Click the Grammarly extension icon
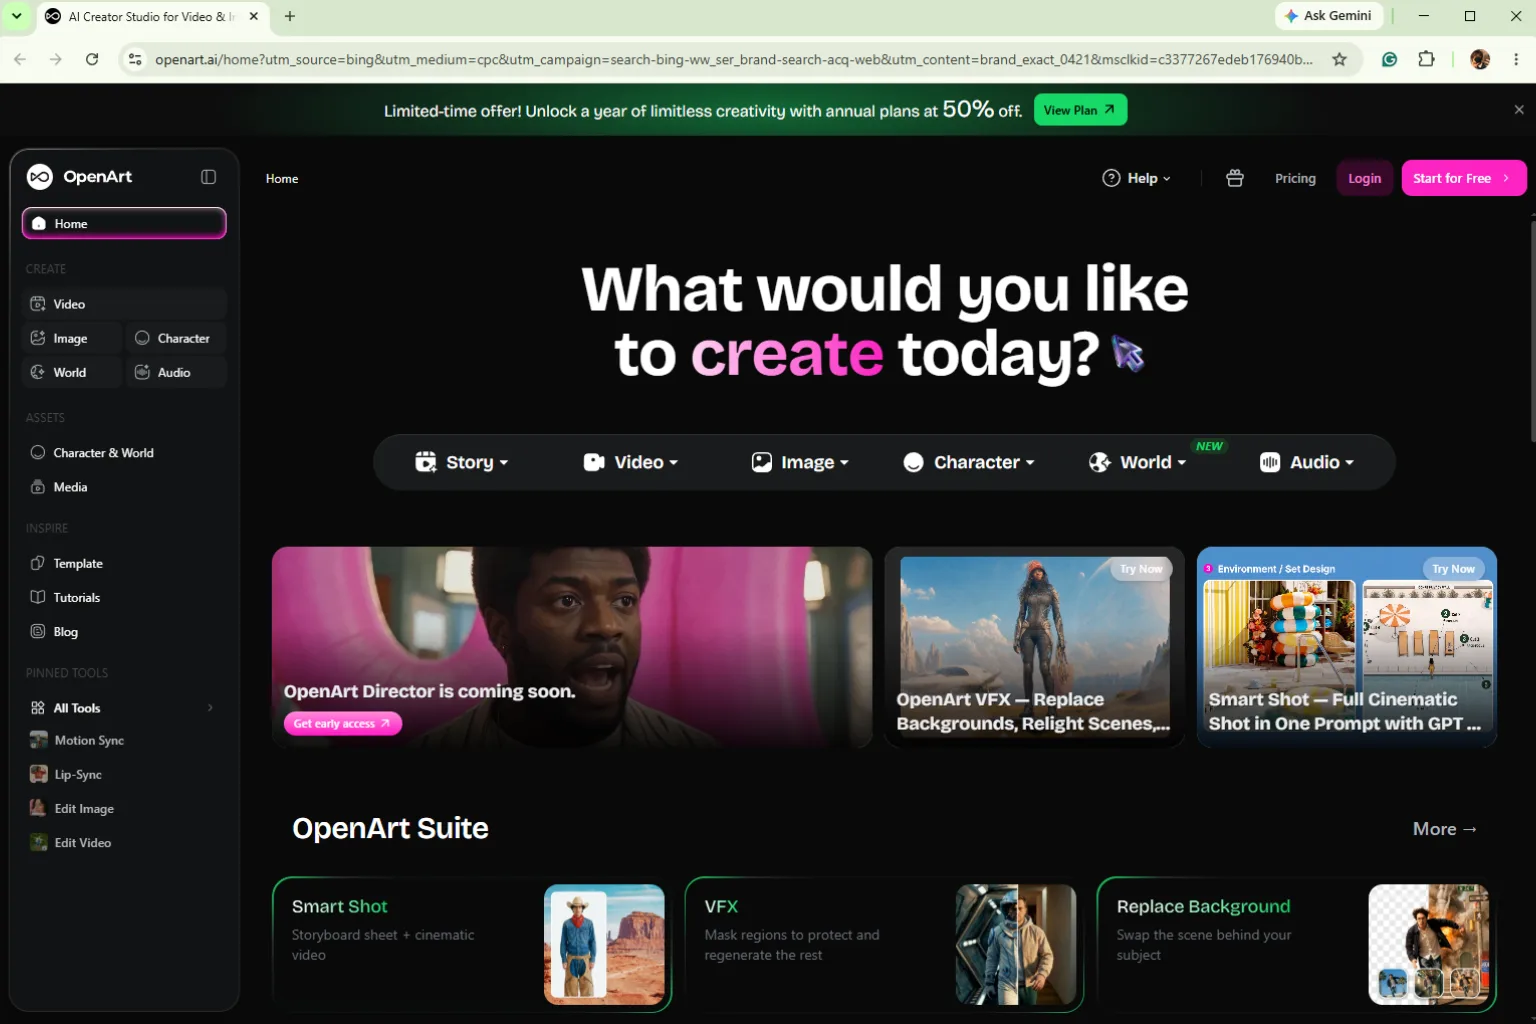 point(1389,59)
